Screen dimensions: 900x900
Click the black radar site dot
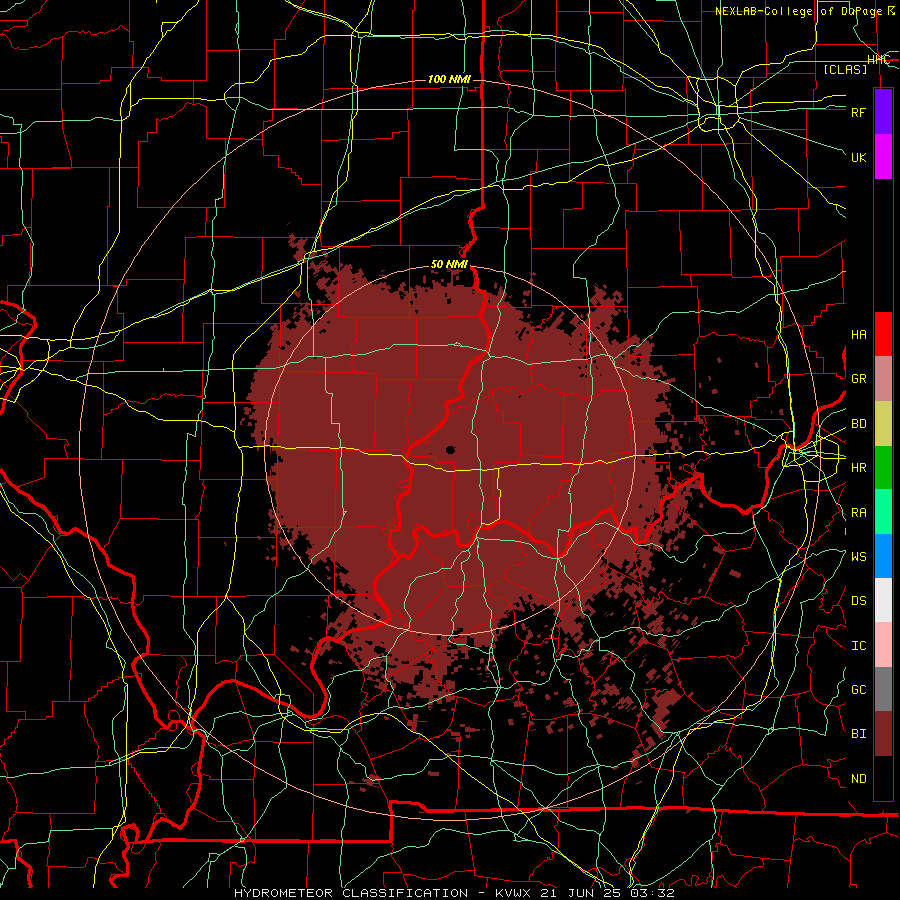click(451, 450)
